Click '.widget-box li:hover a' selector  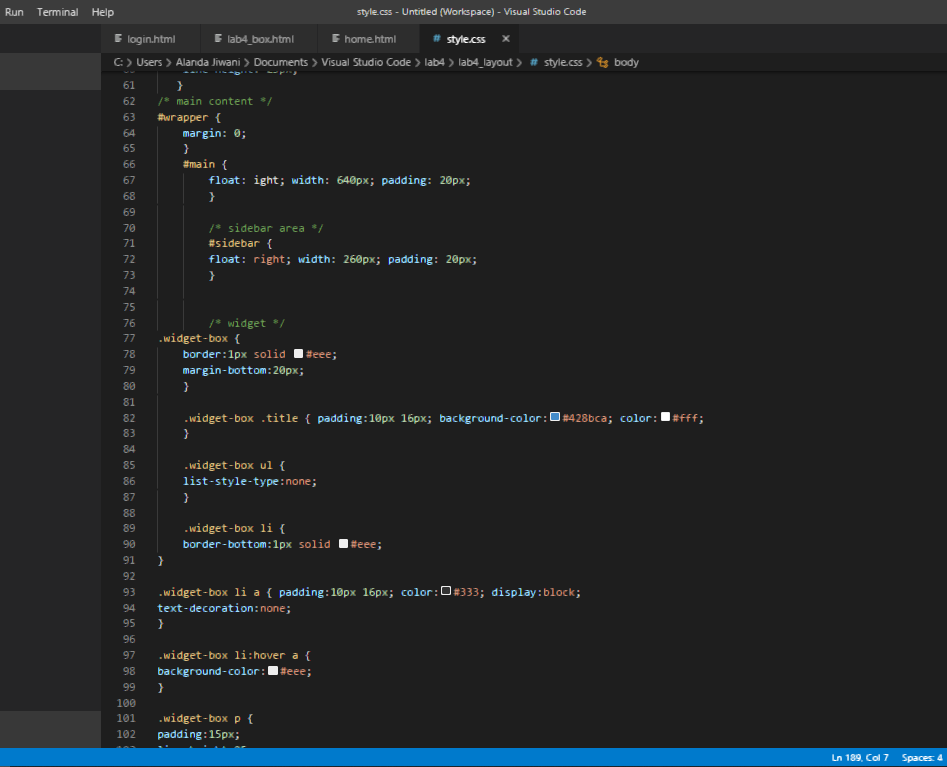(x=228, y=655)
